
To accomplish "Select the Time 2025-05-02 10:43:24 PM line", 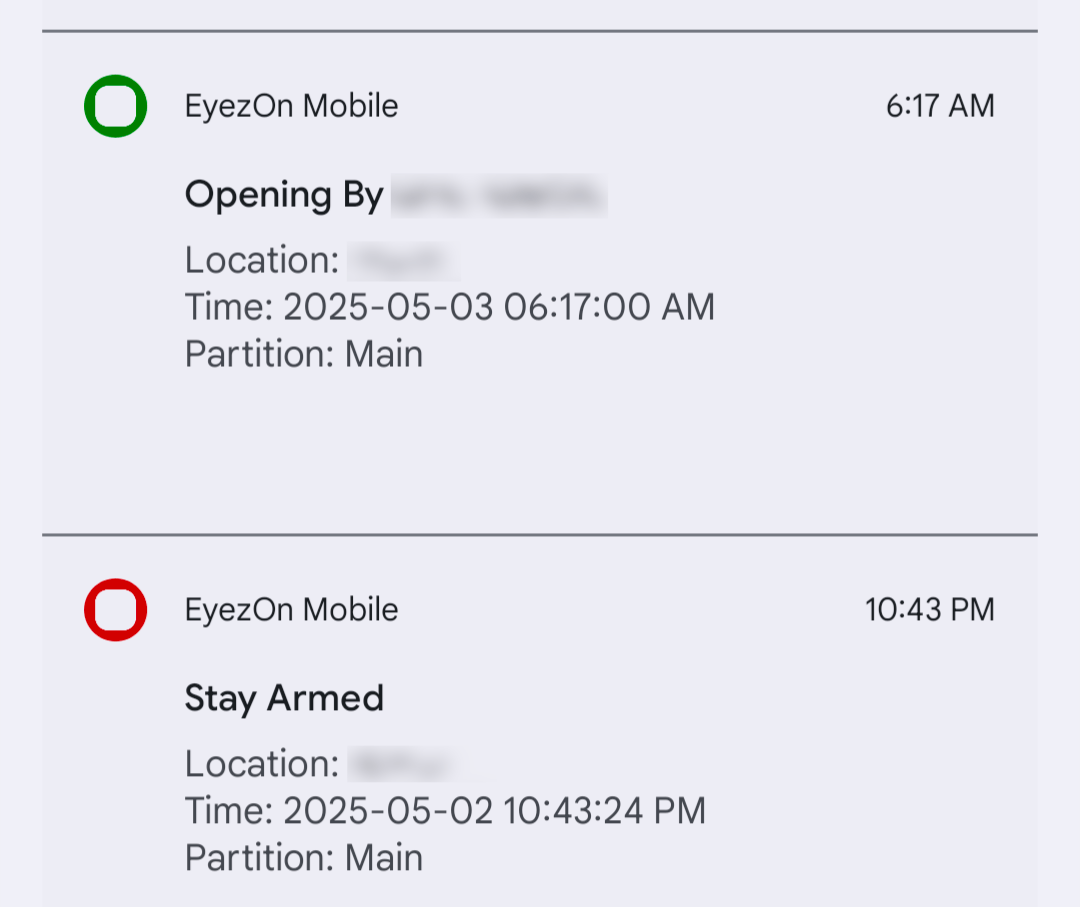I will click(445, 811).
